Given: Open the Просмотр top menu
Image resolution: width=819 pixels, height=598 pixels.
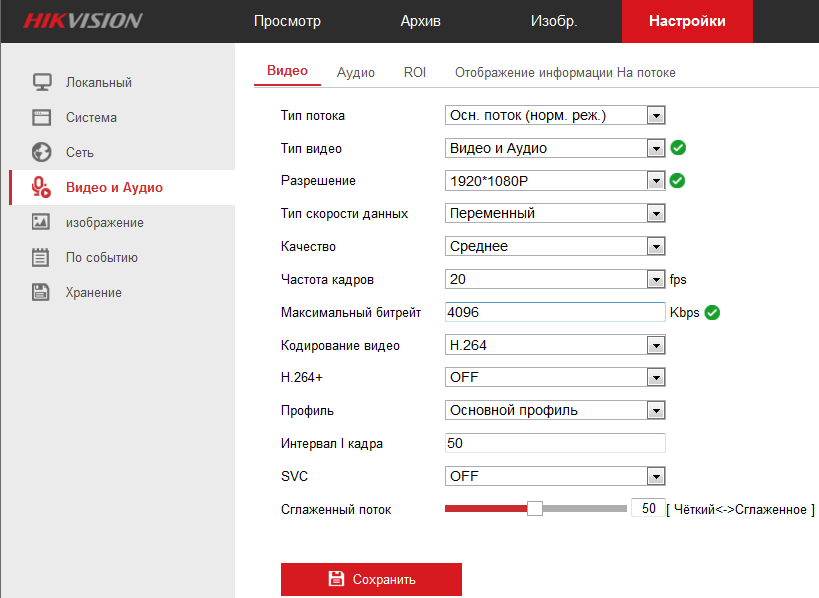Looking at the screenshot, I should click(287, 21).
